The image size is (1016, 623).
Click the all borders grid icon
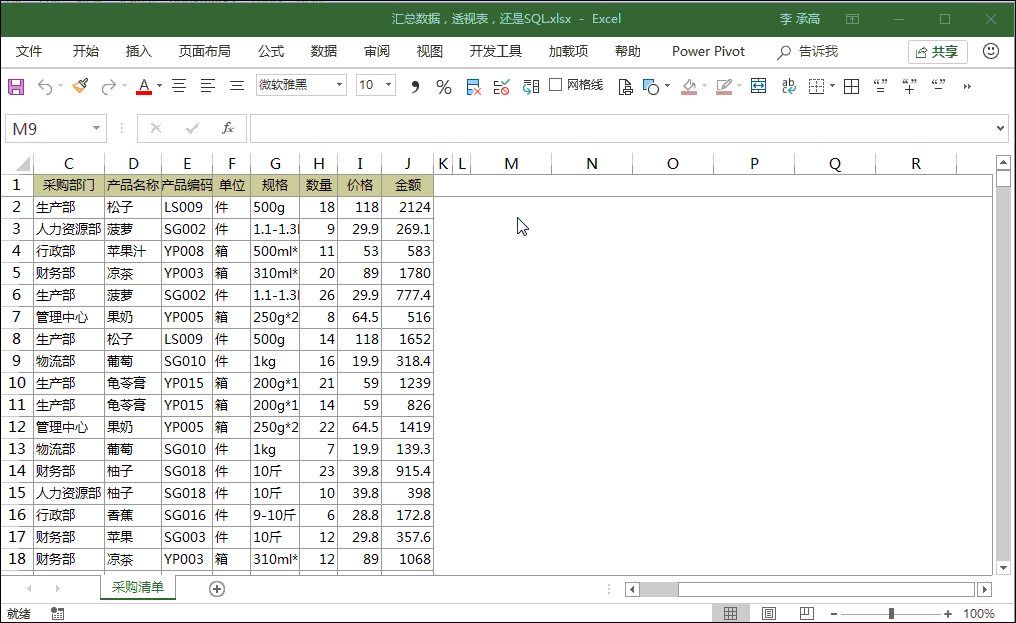[x=851, y=86]
